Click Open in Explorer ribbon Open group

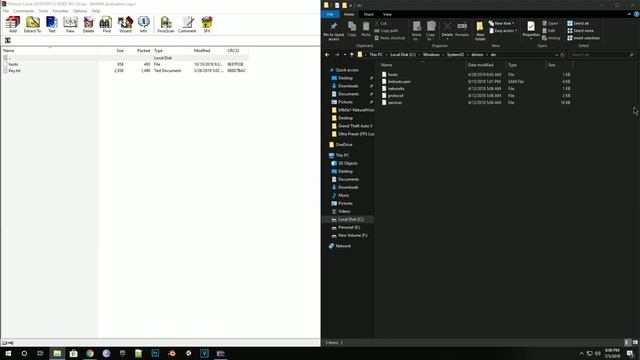[x=550, y=24]
